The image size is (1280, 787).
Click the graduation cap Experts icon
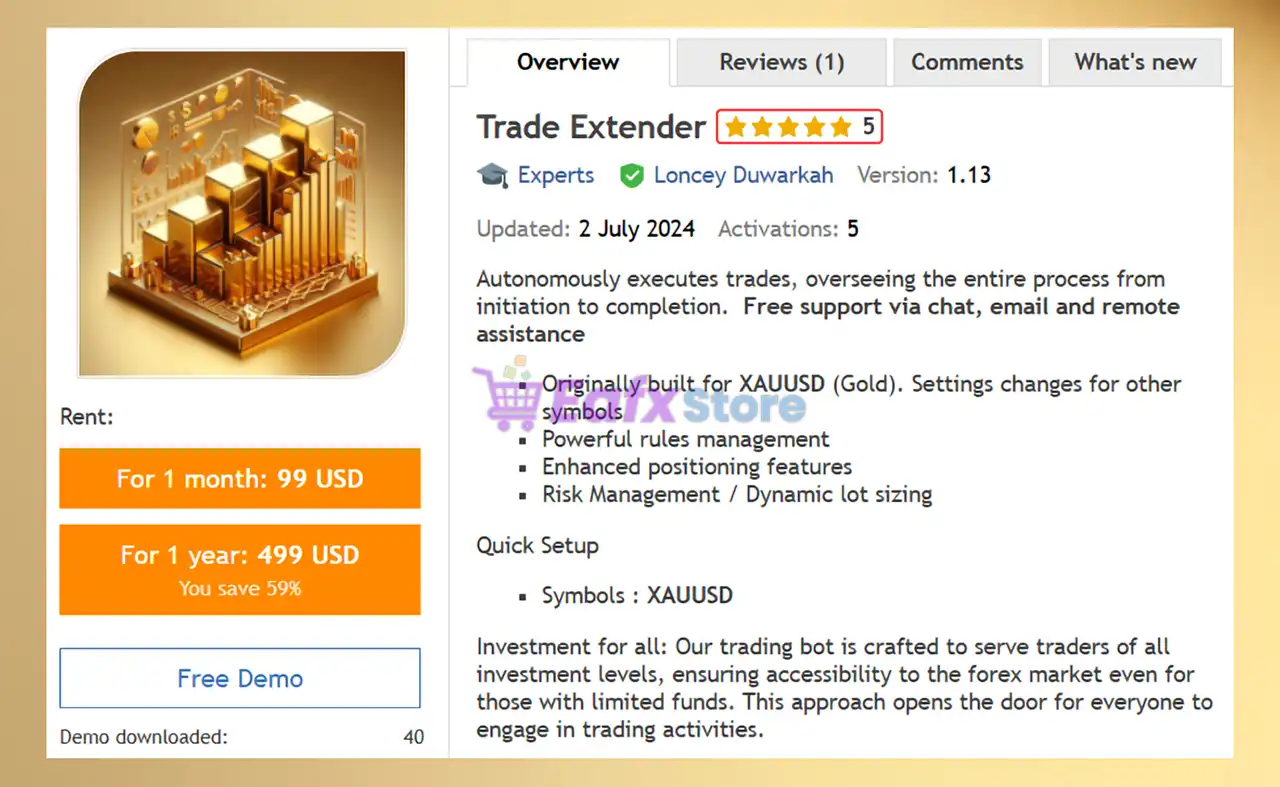coord(492,176)
